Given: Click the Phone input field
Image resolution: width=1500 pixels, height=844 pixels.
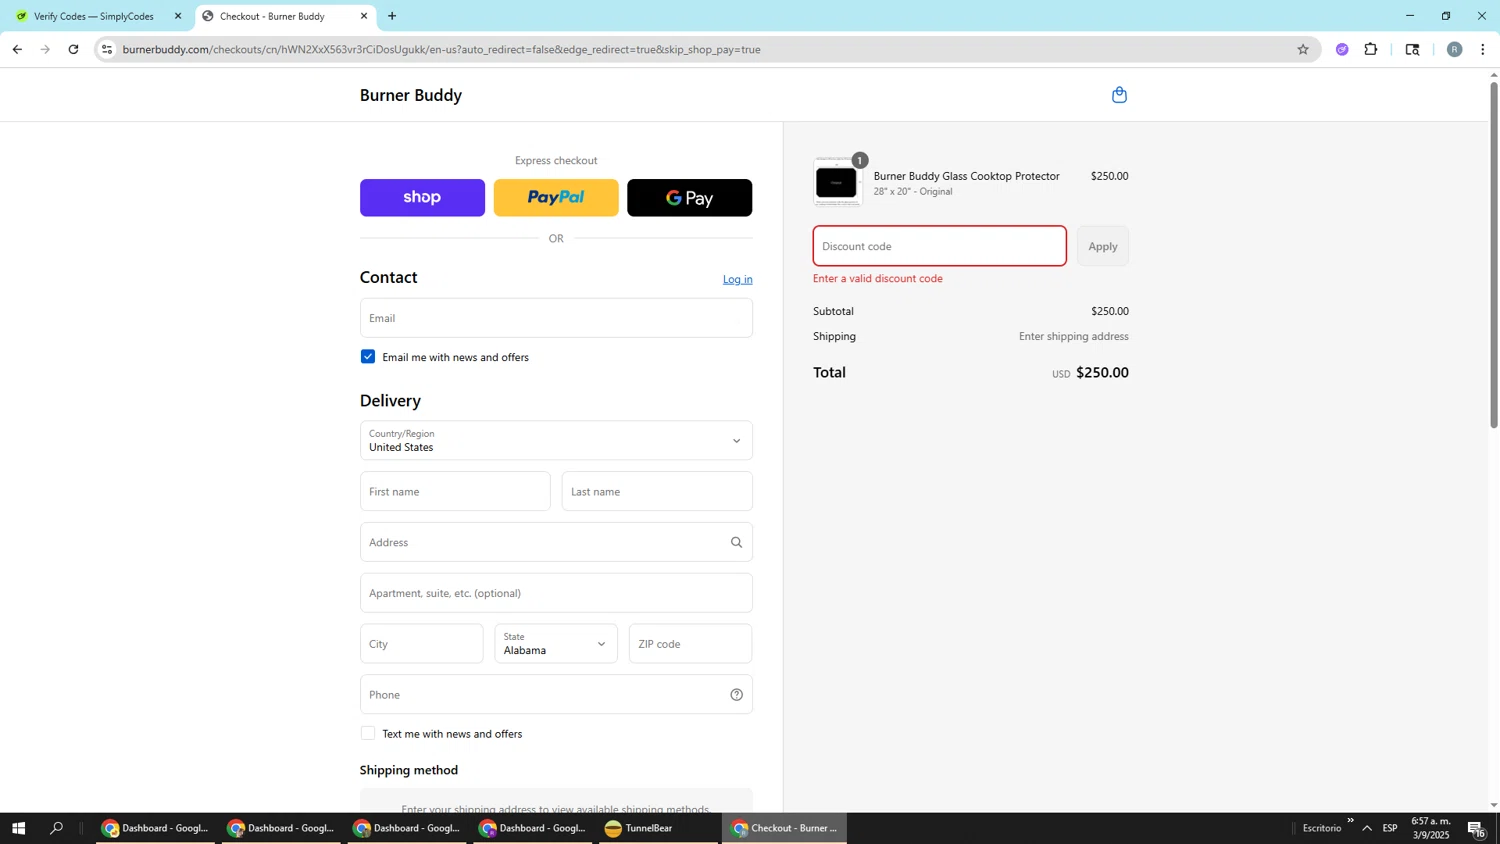Looking at the screenshot, I should [x=556, y=695].
